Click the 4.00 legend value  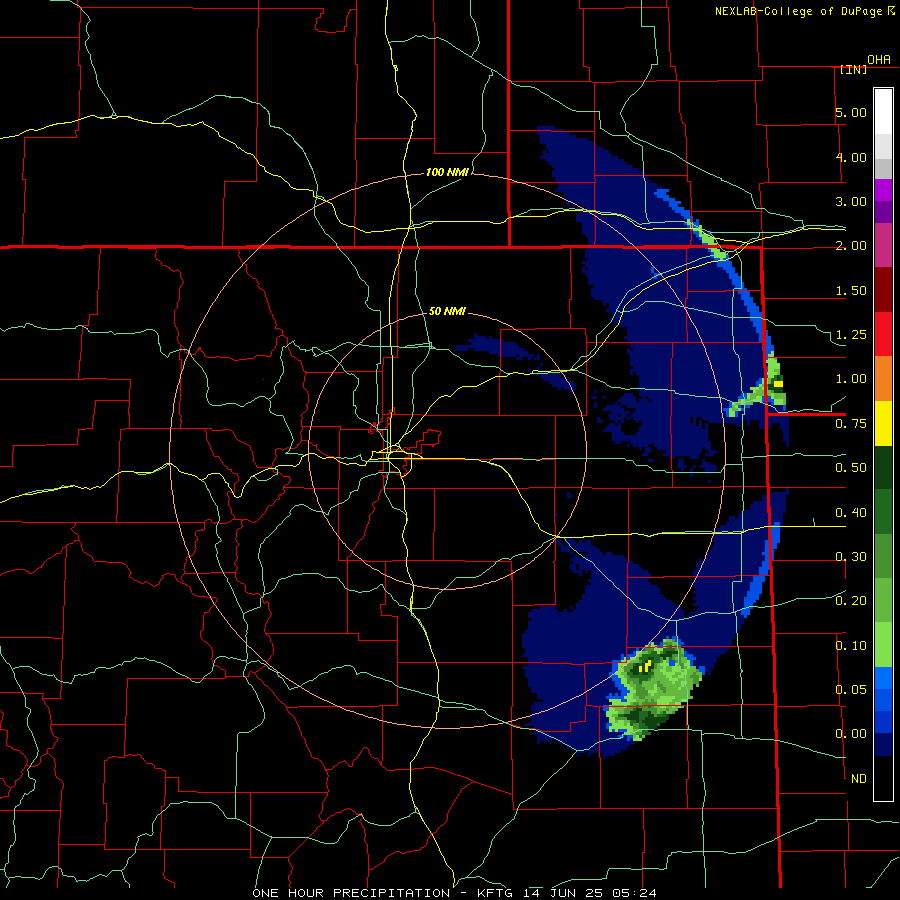coord(851,157)
